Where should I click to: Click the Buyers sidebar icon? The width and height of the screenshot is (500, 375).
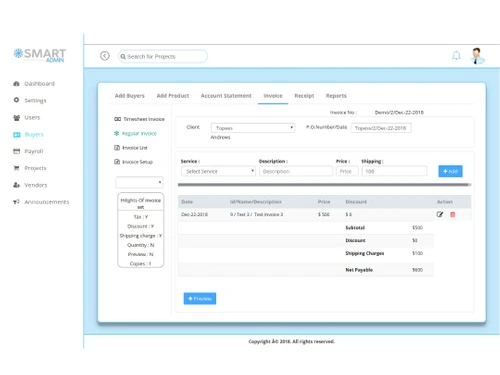pos(17,135)
